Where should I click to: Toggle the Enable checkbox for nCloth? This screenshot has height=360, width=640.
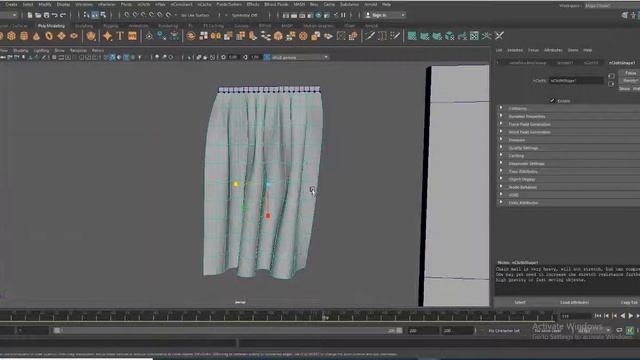coord(552,100)
